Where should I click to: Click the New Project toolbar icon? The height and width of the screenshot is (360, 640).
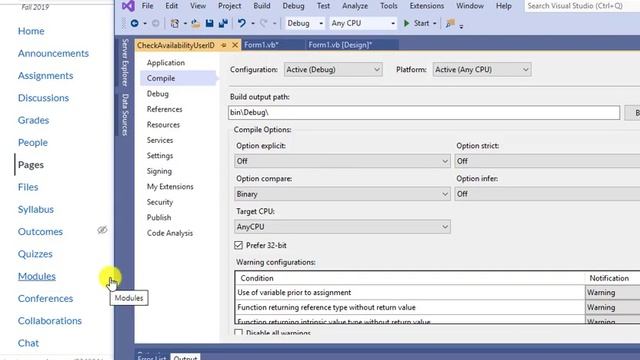[175, 23]
